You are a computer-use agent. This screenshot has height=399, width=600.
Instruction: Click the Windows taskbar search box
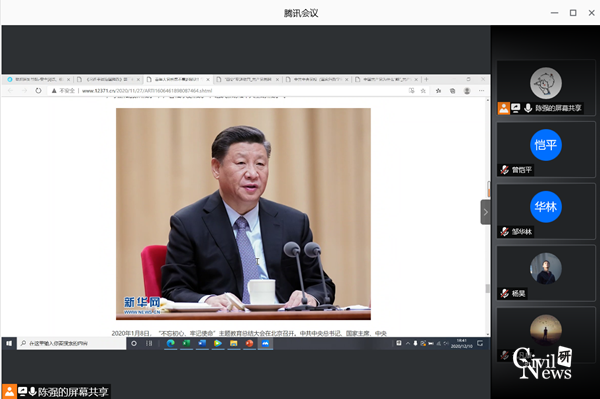(x=72, y=344)
